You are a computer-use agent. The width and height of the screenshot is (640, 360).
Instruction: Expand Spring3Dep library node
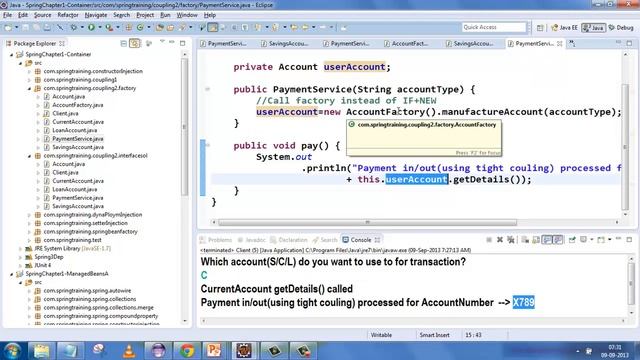[x=20, y=257]
